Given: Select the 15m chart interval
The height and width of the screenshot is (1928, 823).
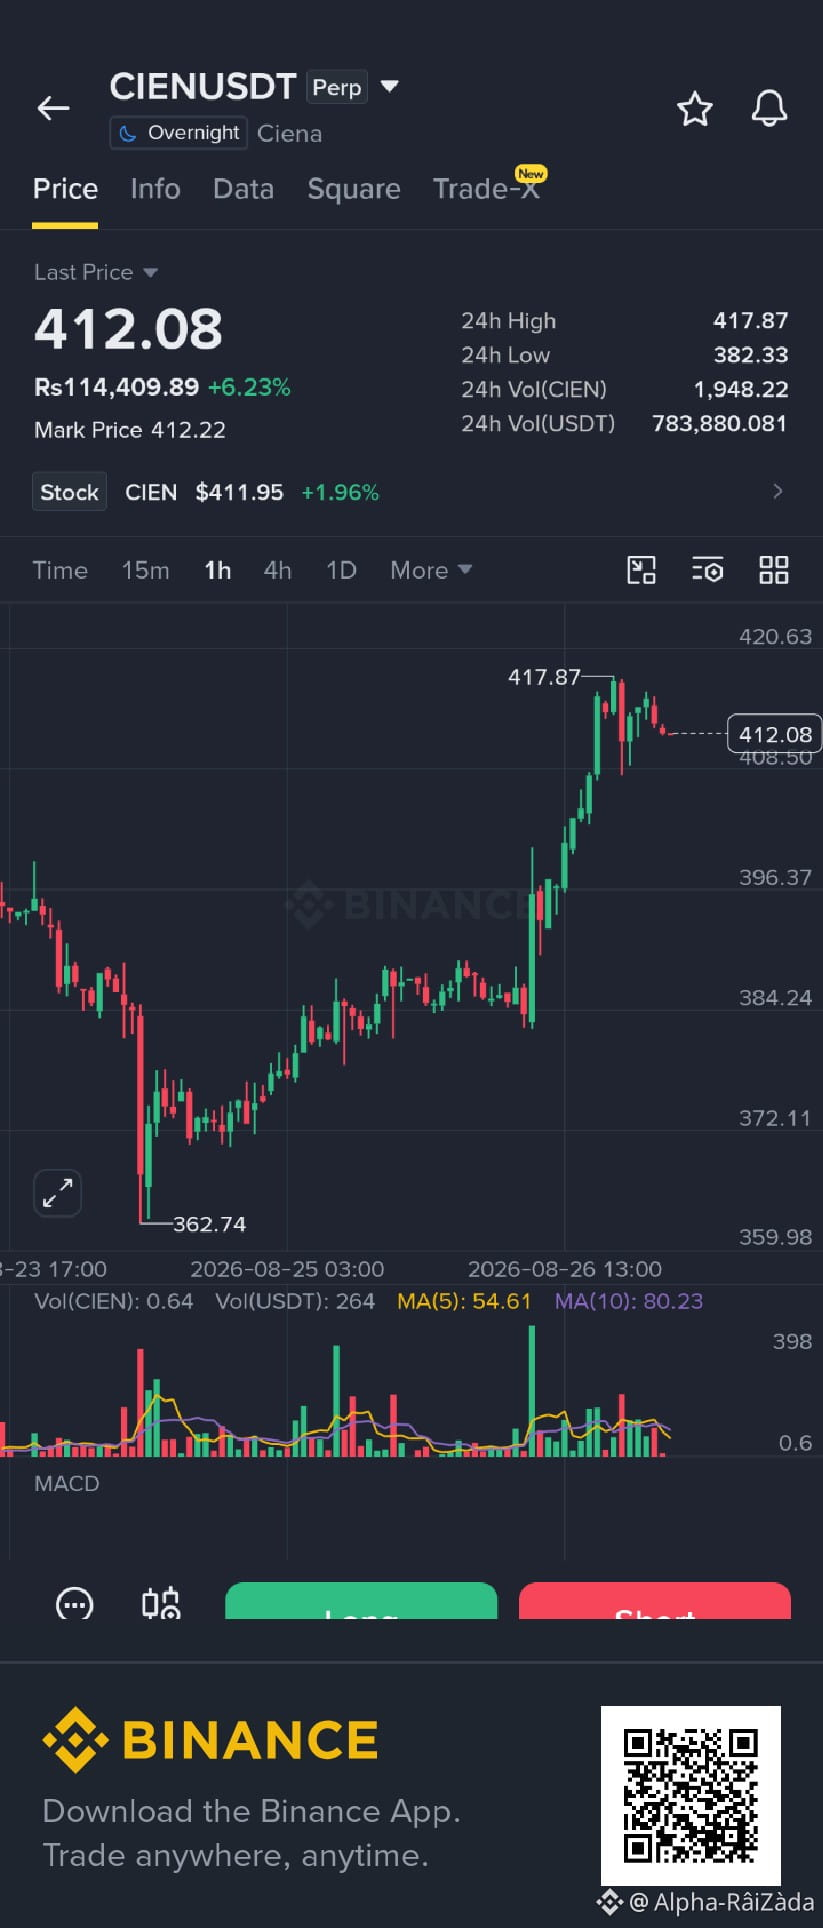Looking at the screenshot, I should [x=145, y=570].
